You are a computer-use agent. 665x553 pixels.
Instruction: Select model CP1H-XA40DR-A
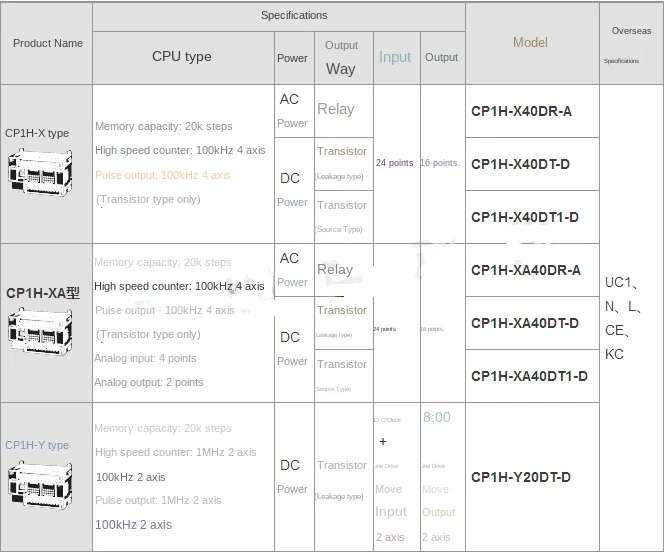pos(526,270)
